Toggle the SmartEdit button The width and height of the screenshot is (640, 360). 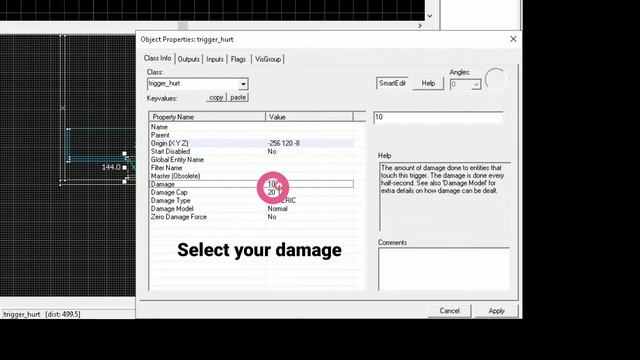coord(392,83)
